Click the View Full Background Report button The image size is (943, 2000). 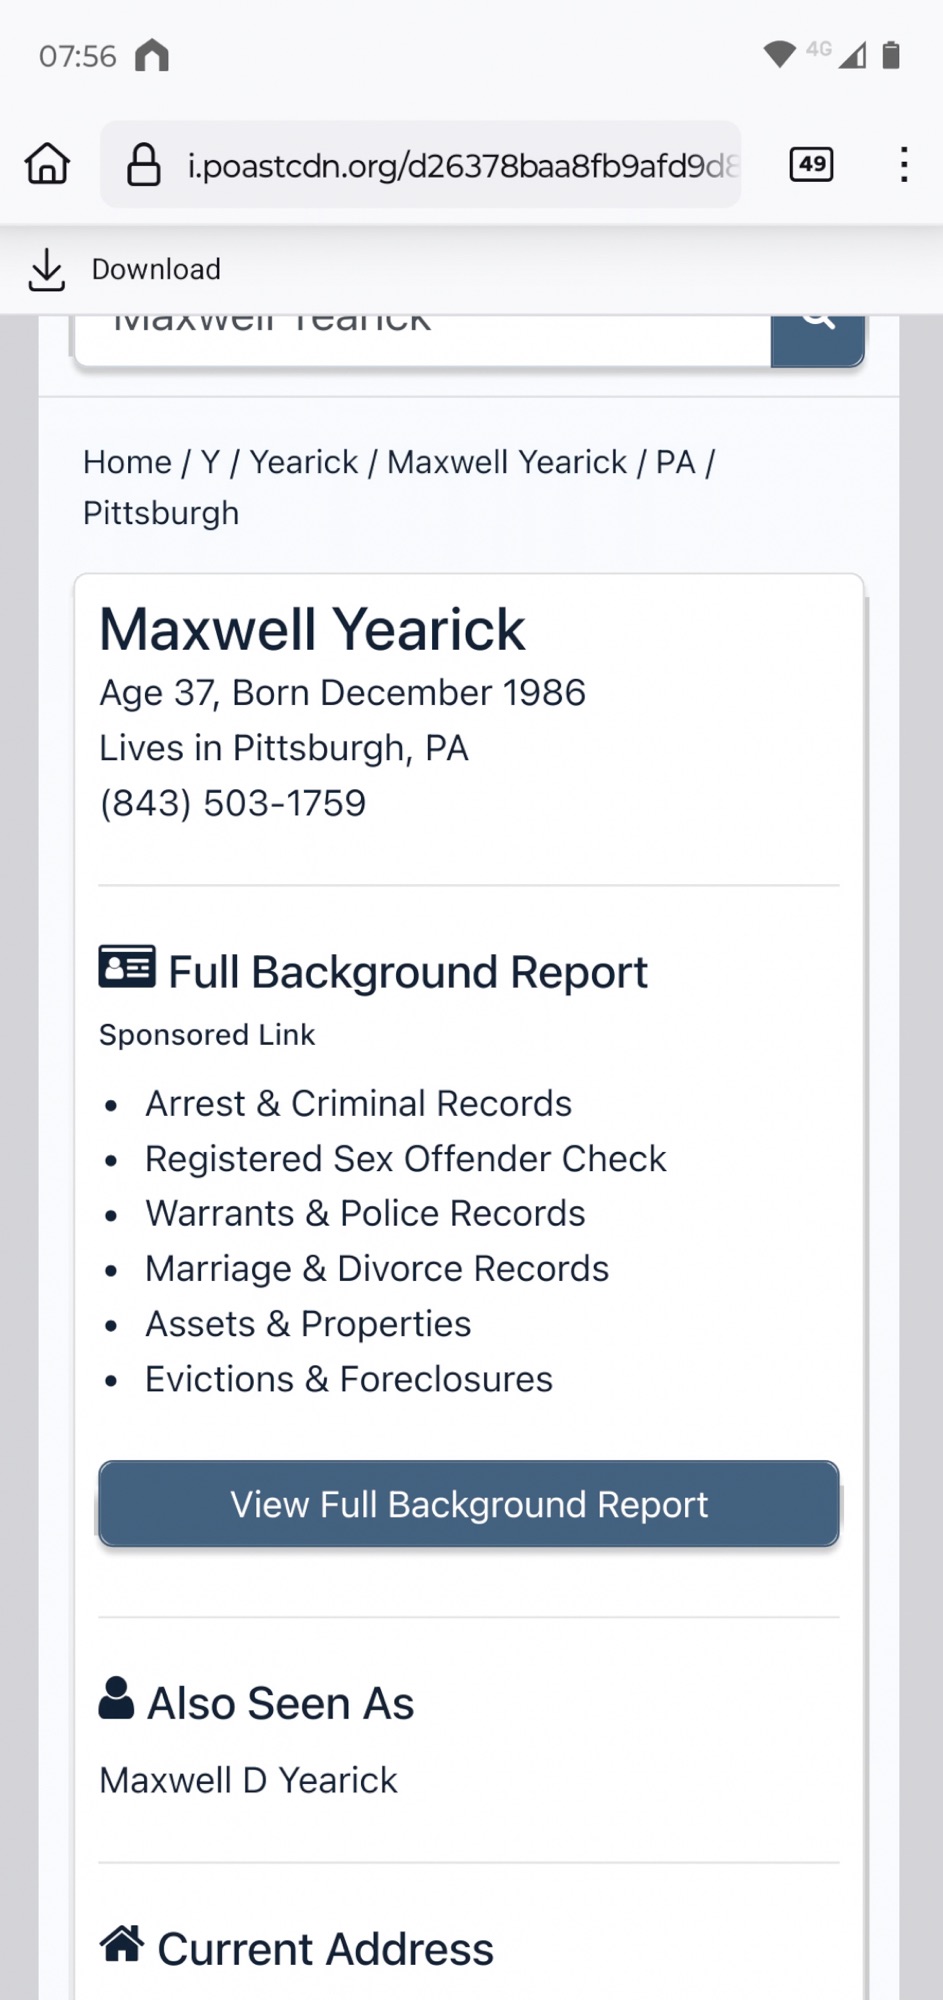tap(468, 1504)
